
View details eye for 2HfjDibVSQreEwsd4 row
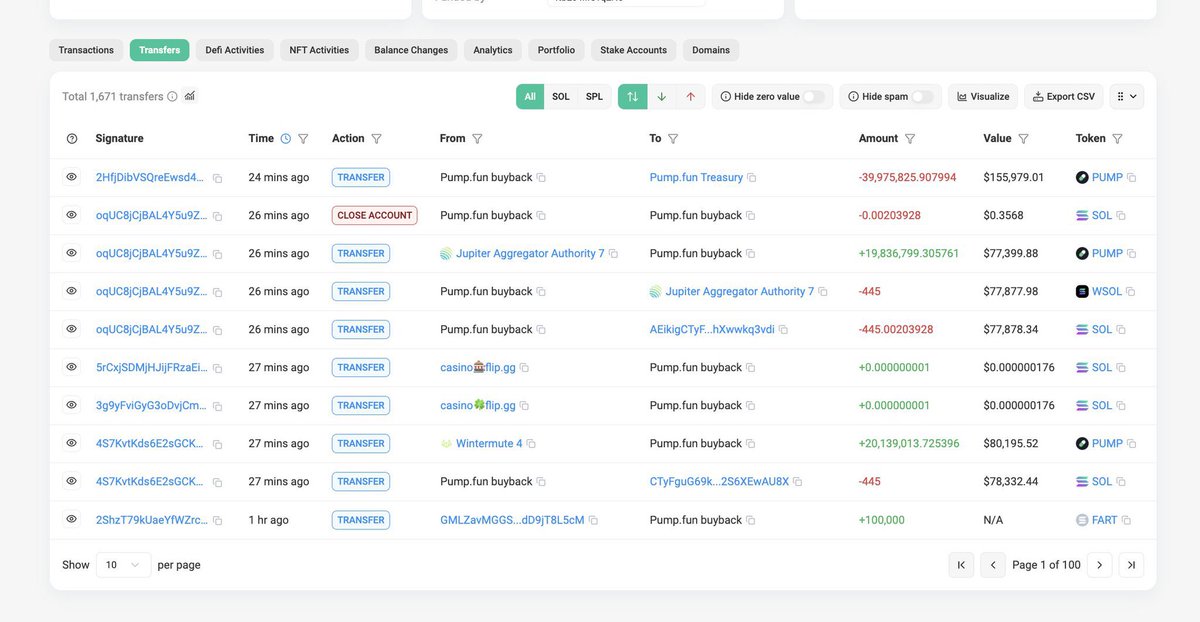coord(71,177)
